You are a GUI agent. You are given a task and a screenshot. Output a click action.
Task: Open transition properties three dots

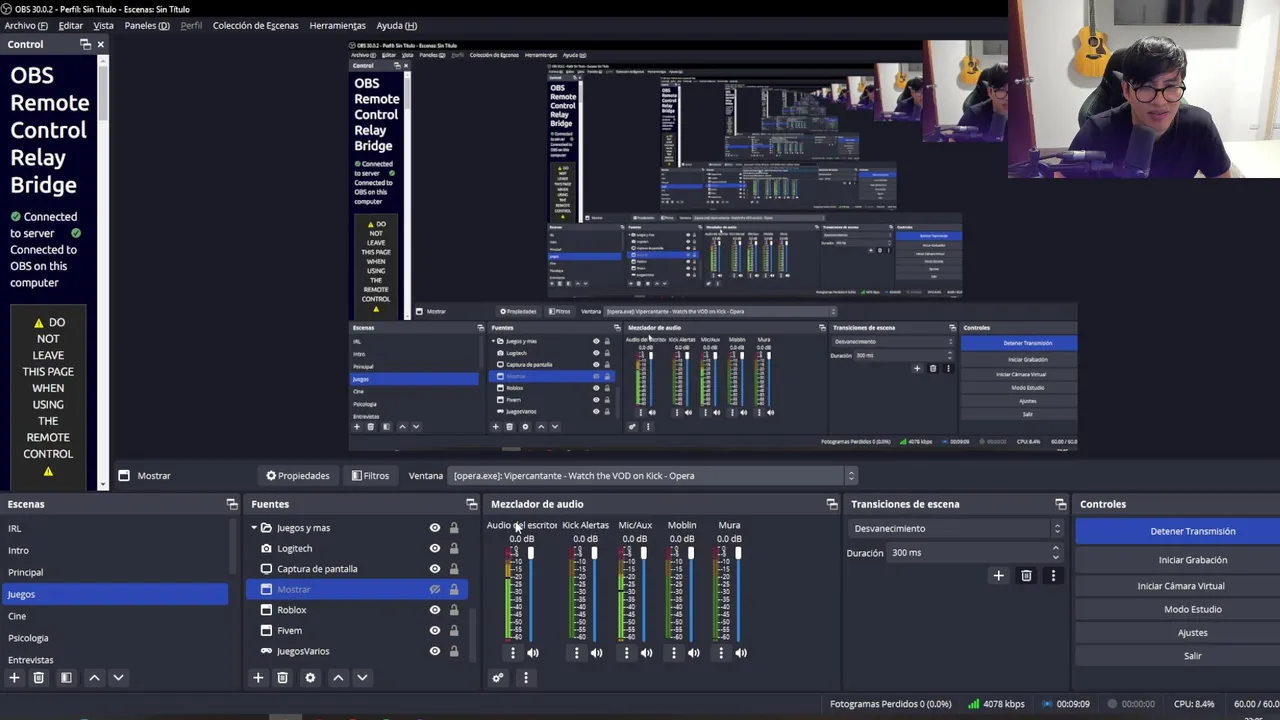(1053, 576)
